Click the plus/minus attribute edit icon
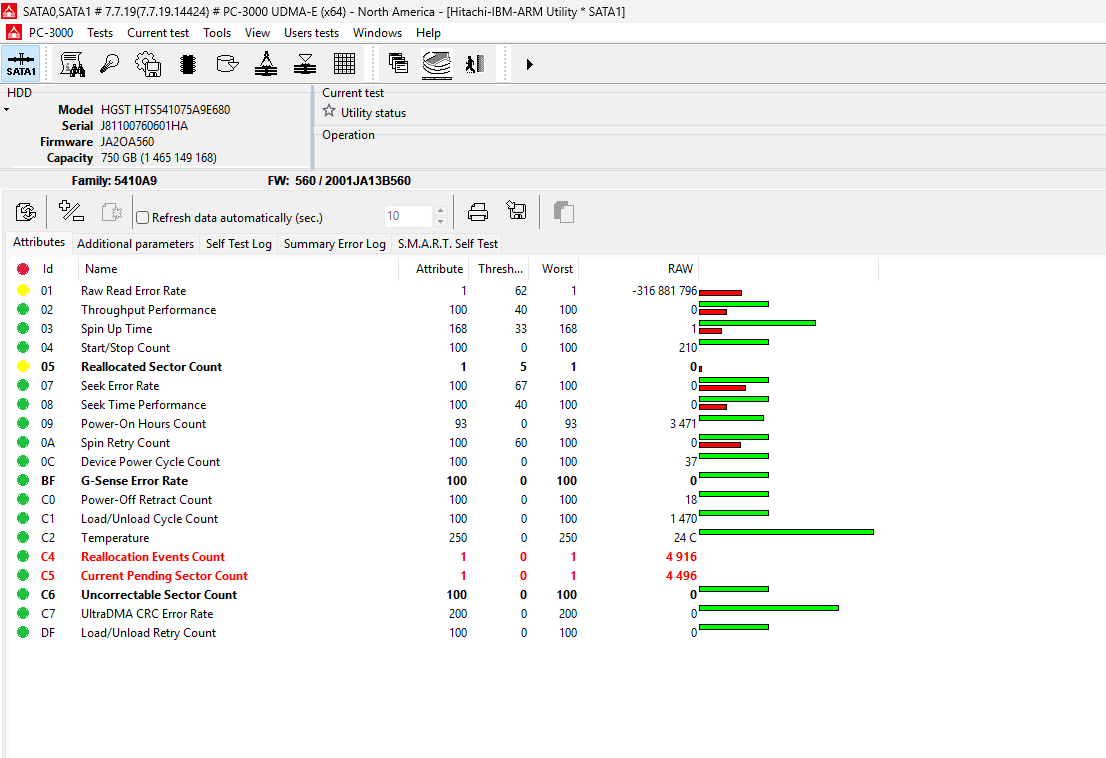Viewport: 1106px width, 758px height. [x=71, y=211]
